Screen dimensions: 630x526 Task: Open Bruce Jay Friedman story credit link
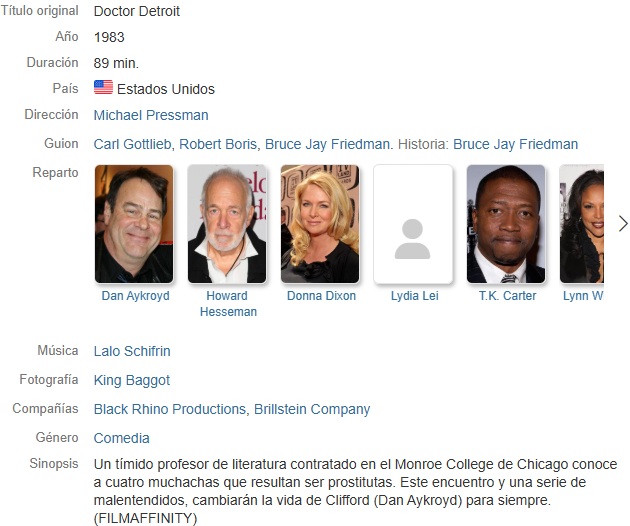click(515, 144)
